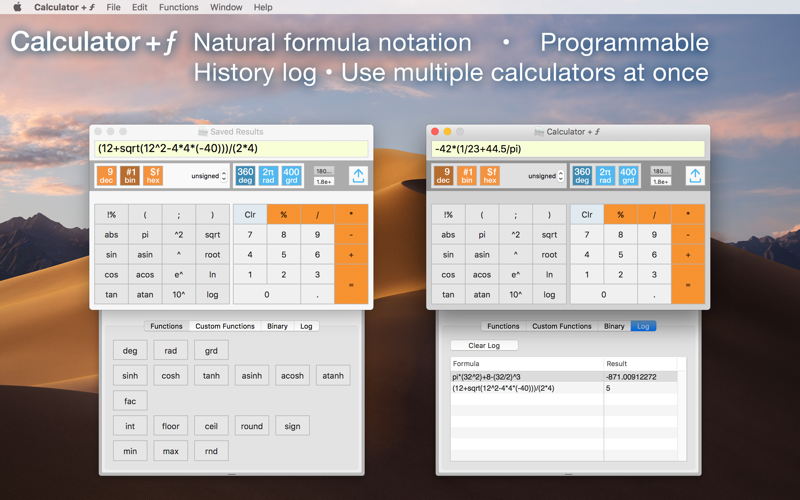800x500 pixels.
Task: Click formula field showing -42*(1/23+44.5/pi)
Action: pos(568,149)
